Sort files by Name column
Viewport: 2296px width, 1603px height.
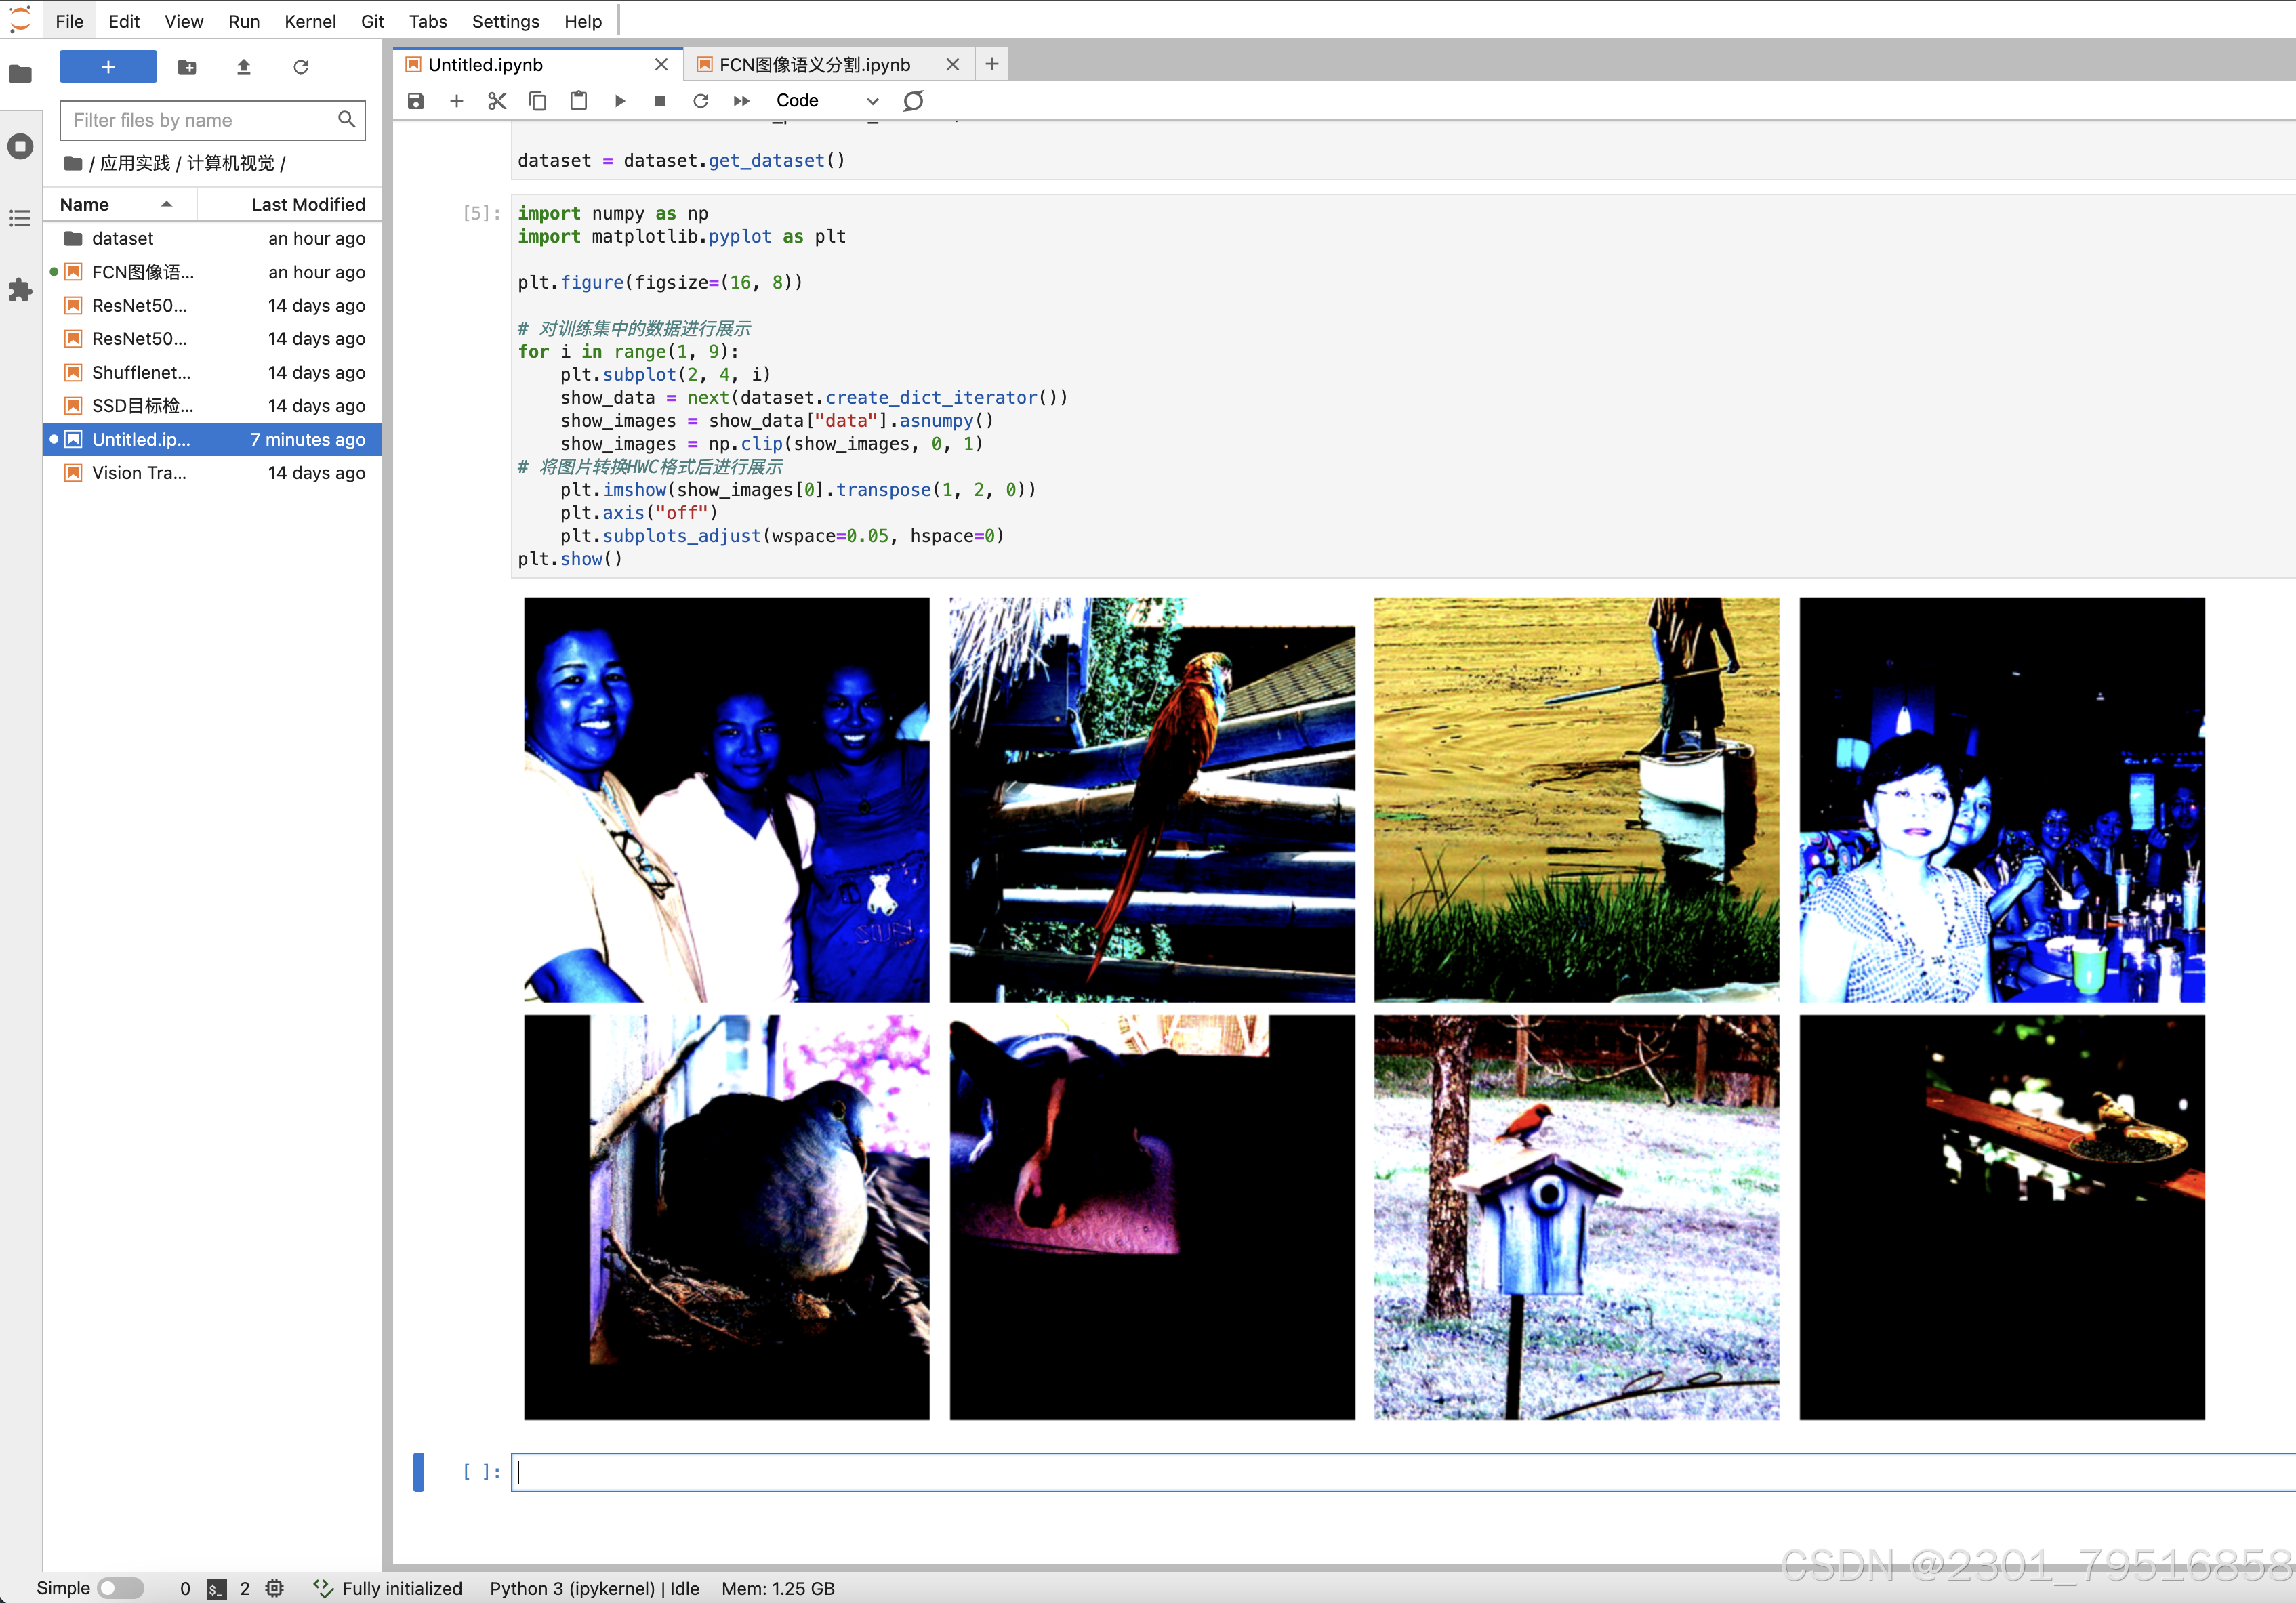120,204
